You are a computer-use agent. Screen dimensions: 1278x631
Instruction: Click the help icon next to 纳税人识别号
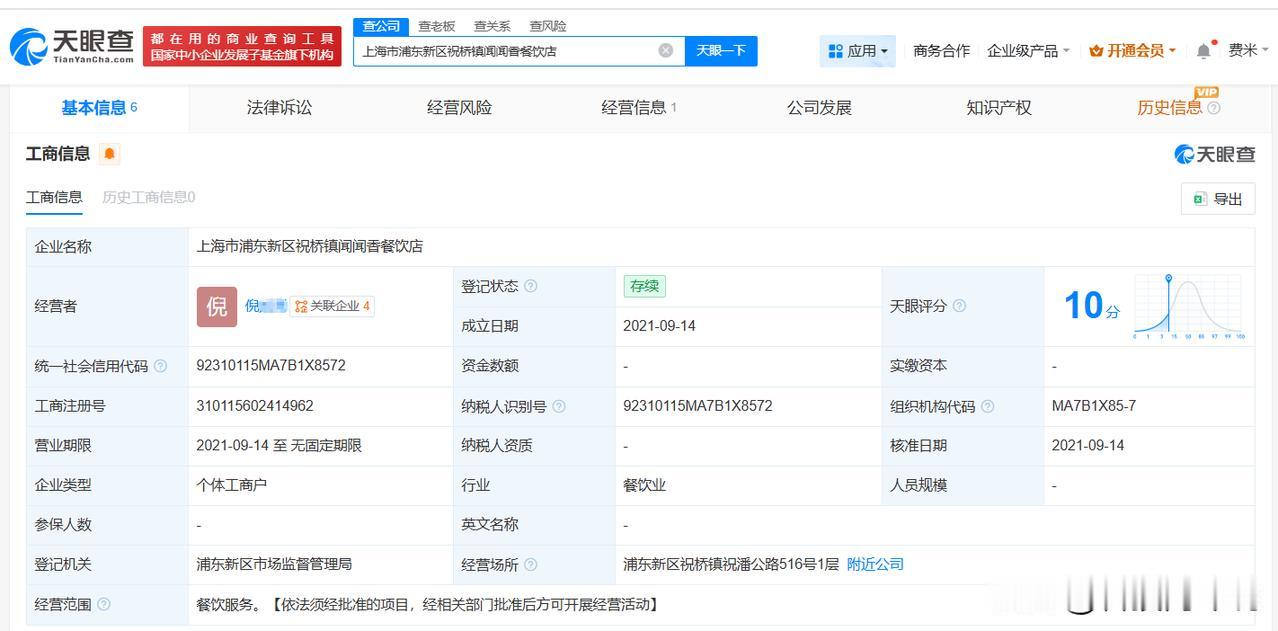pyautogui.click(x=559, y=406)
